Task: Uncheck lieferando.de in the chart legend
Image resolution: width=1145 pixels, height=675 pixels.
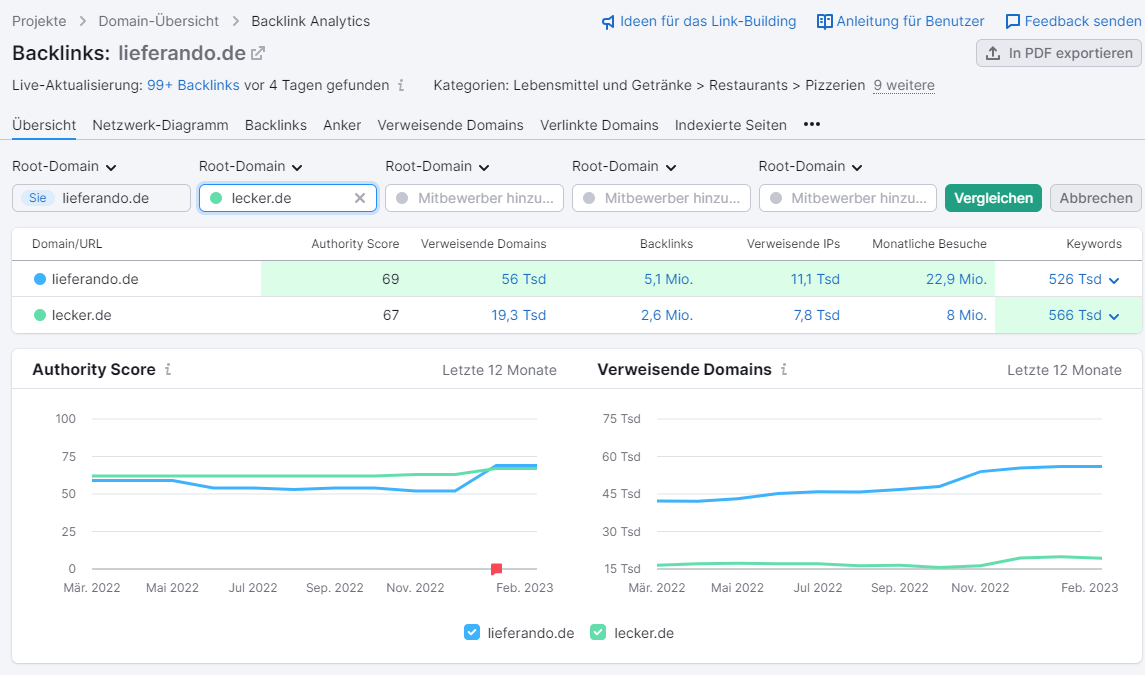Action: (470, 632)
